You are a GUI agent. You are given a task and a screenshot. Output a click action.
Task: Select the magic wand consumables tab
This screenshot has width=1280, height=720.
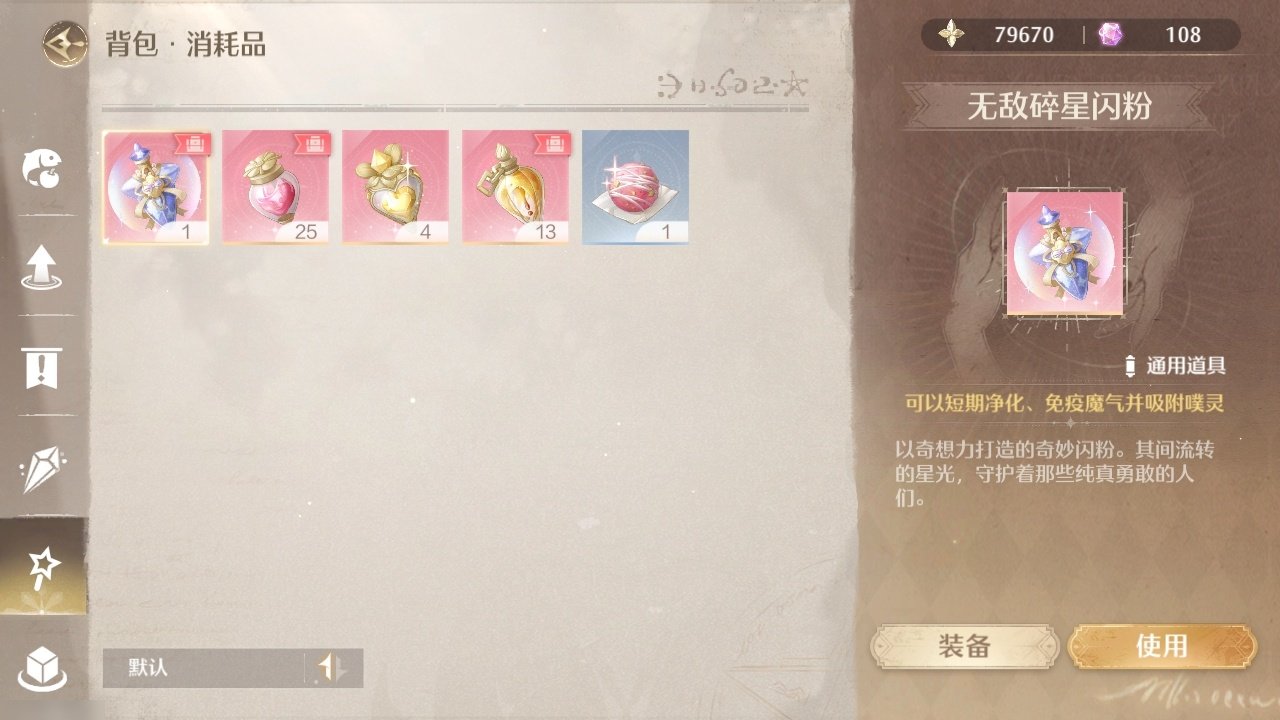click(x=43, y=567)
